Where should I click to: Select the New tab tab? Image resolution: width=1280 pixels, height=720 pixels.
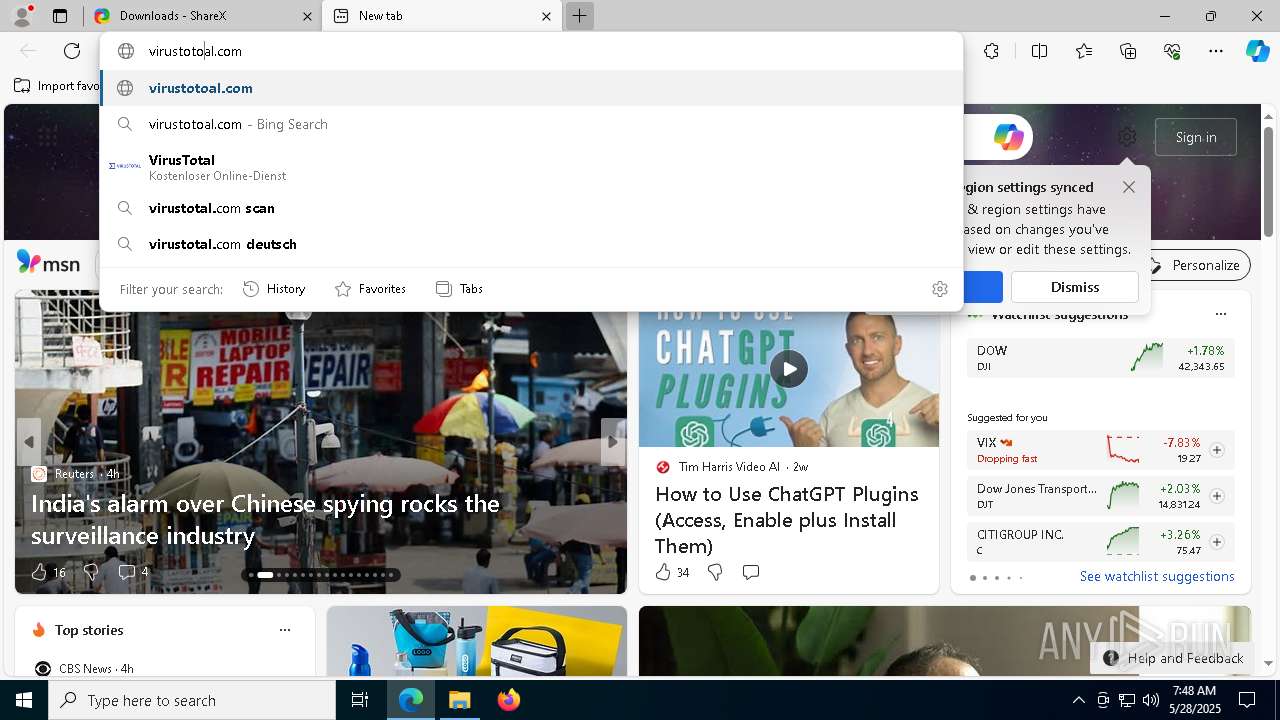coord(443,16)
